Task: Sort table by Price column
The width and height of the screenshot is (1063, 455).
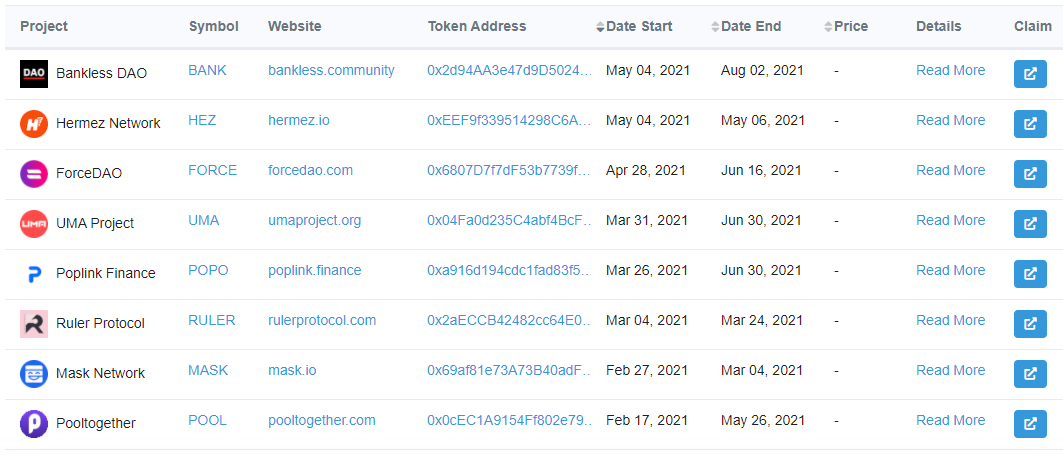Action: point(850,26)
